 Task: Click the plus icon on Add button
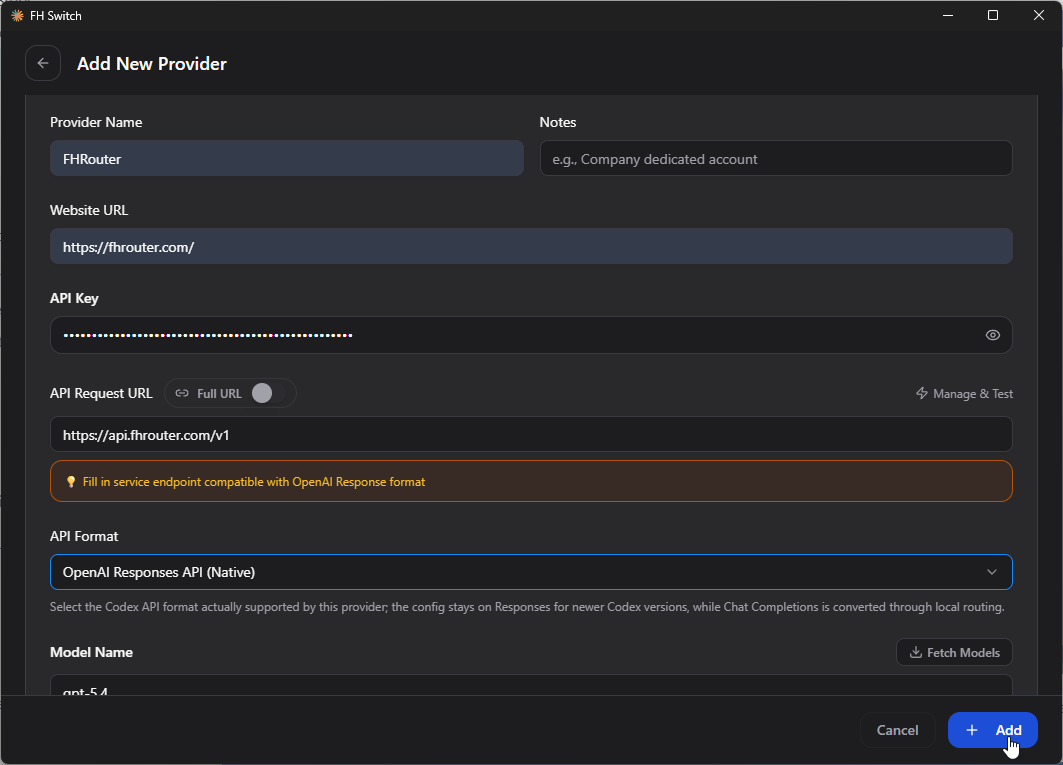point(971,730)
